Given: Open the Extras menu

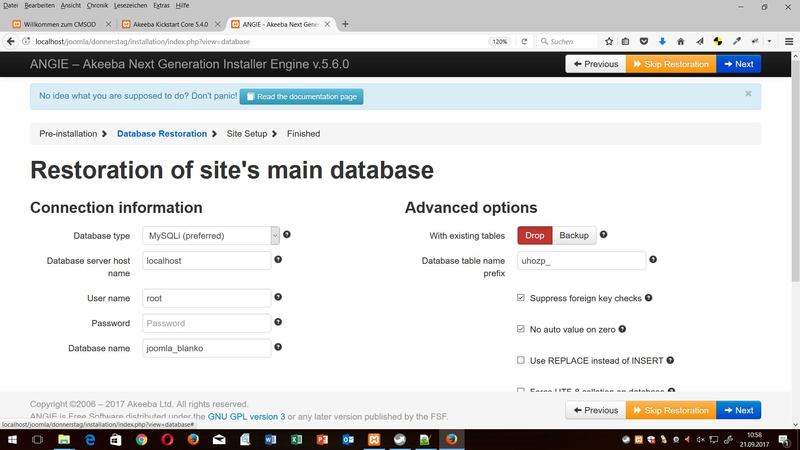Looking at the screenshot, I should [161, 5].
